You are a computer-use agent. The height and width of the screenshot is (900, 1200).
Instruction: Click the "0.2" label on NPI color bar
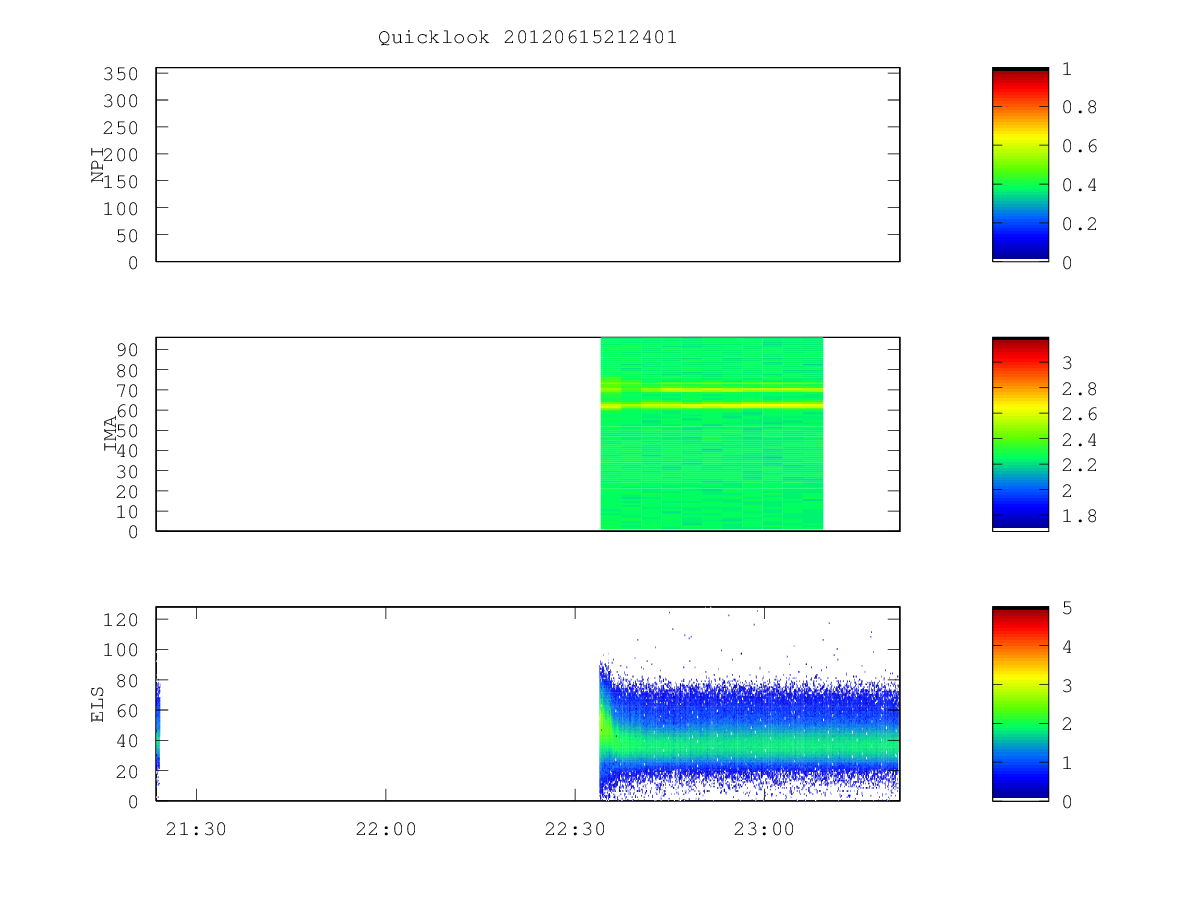point(1080,224)
